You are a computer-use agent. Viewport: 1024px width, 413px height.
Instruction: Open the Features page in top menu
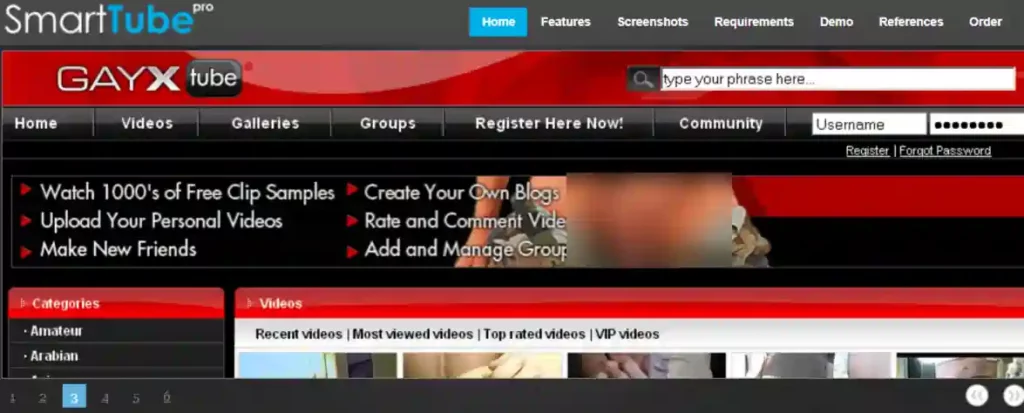565,22
